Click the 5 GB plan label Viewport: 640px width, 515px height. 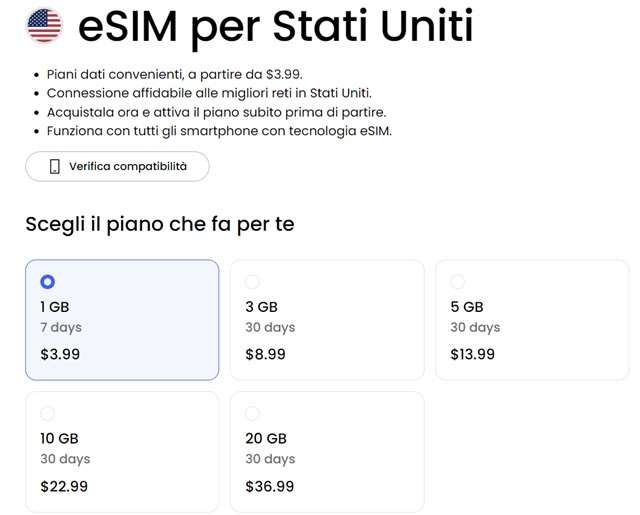(x=466, y=307)
